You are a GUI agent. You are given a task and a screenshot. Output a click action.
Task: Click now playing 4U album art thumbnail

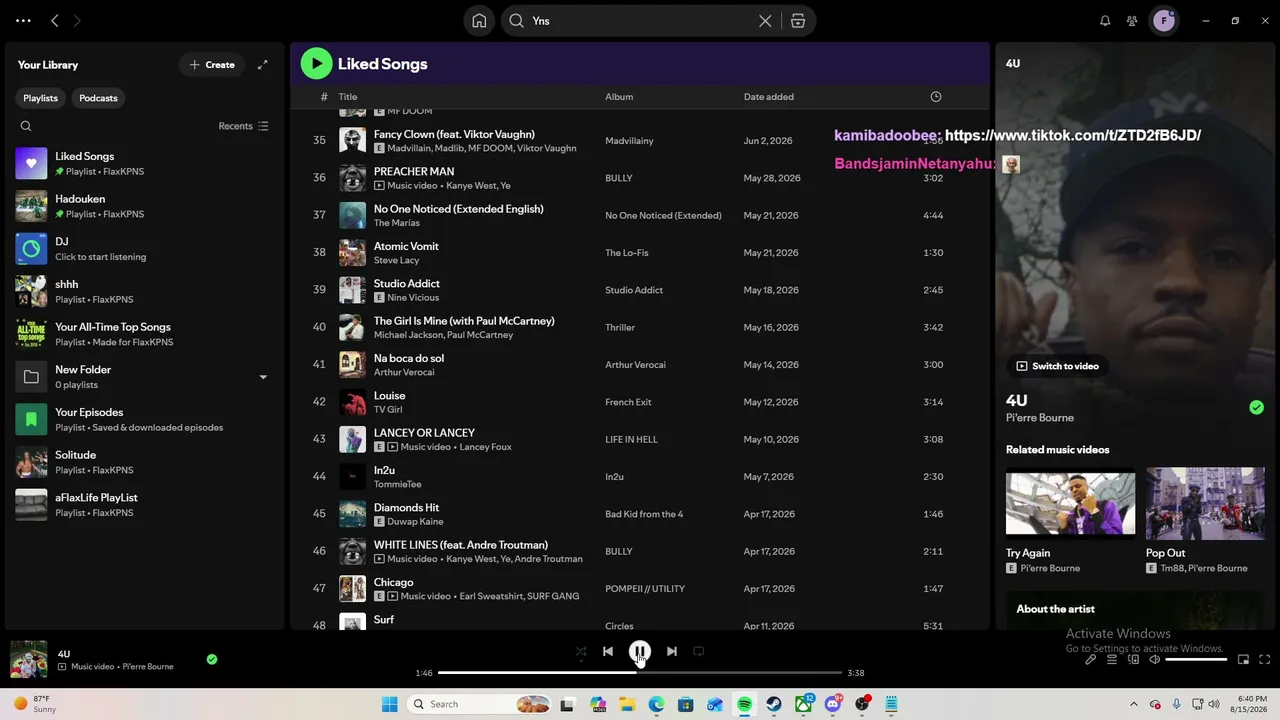coord(29,660)
